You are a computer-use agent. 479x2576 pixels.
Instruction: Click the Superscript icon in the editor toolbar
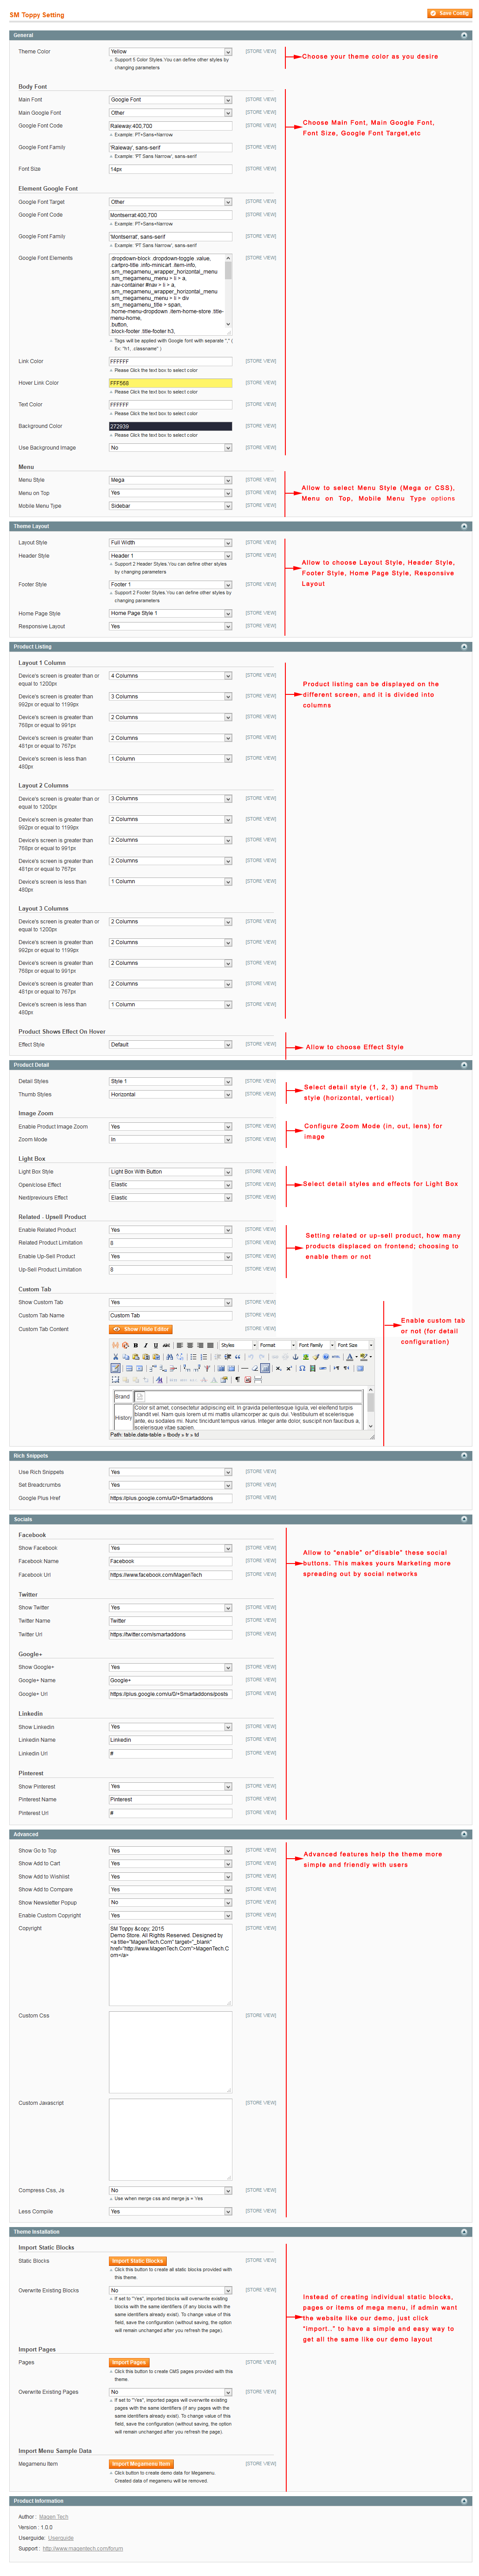pos(289,1368)
